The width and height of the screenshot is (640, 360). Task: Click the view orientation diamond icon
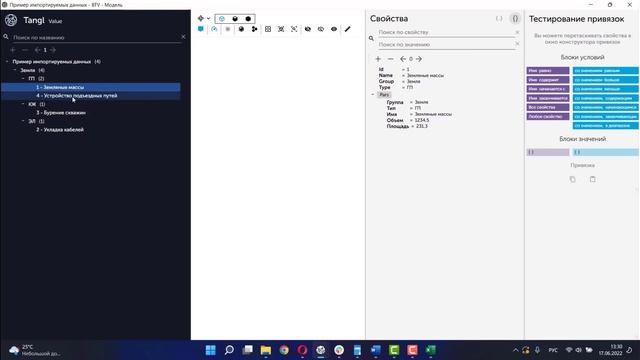tap(200, 18)
